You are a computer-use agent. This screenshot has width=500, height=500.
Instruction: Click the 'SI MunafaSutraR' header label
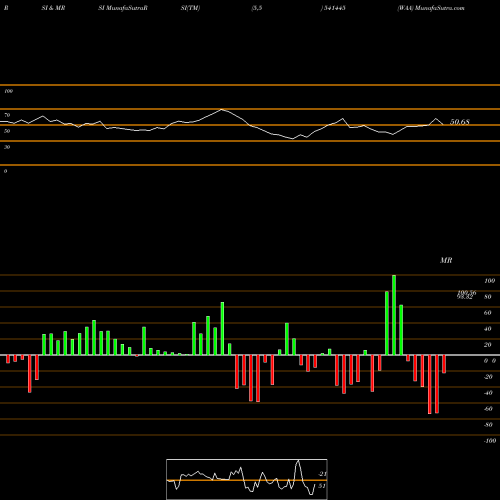123,8
